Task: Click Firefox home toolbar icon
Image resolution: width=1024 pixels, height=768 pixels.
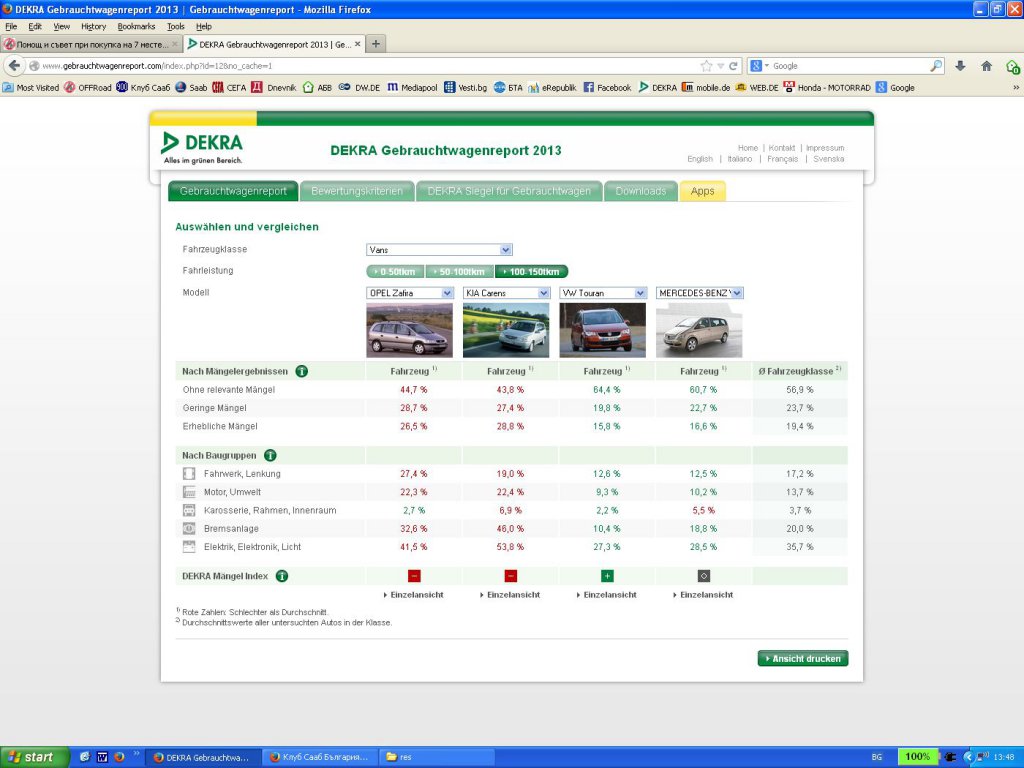Action: point(986,66)
